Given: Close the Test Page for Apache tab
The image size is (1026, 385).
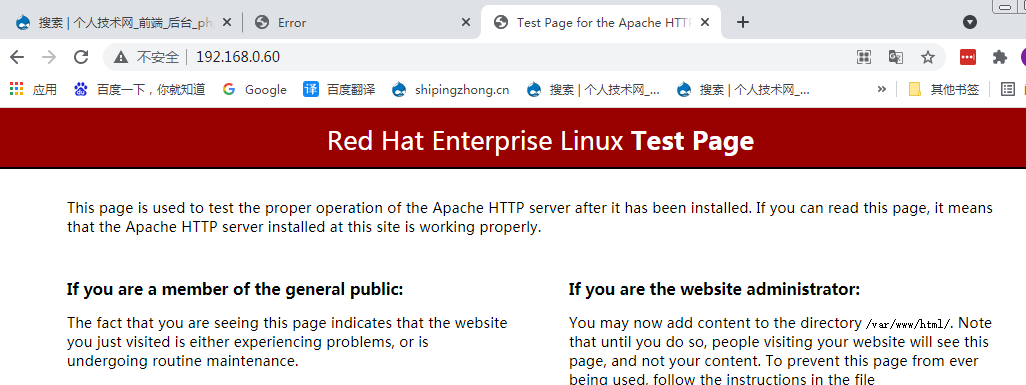Looking at the screenshot, I should [705, 22].
